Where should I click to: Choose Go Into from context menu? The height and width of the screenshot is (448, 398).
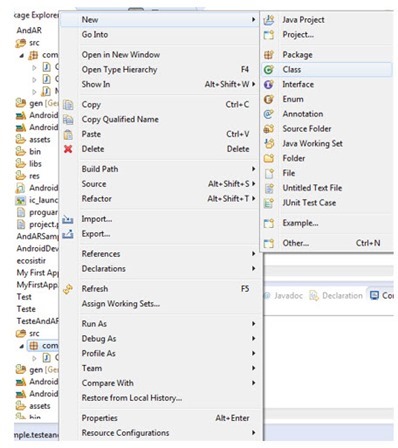click(95, 35)
